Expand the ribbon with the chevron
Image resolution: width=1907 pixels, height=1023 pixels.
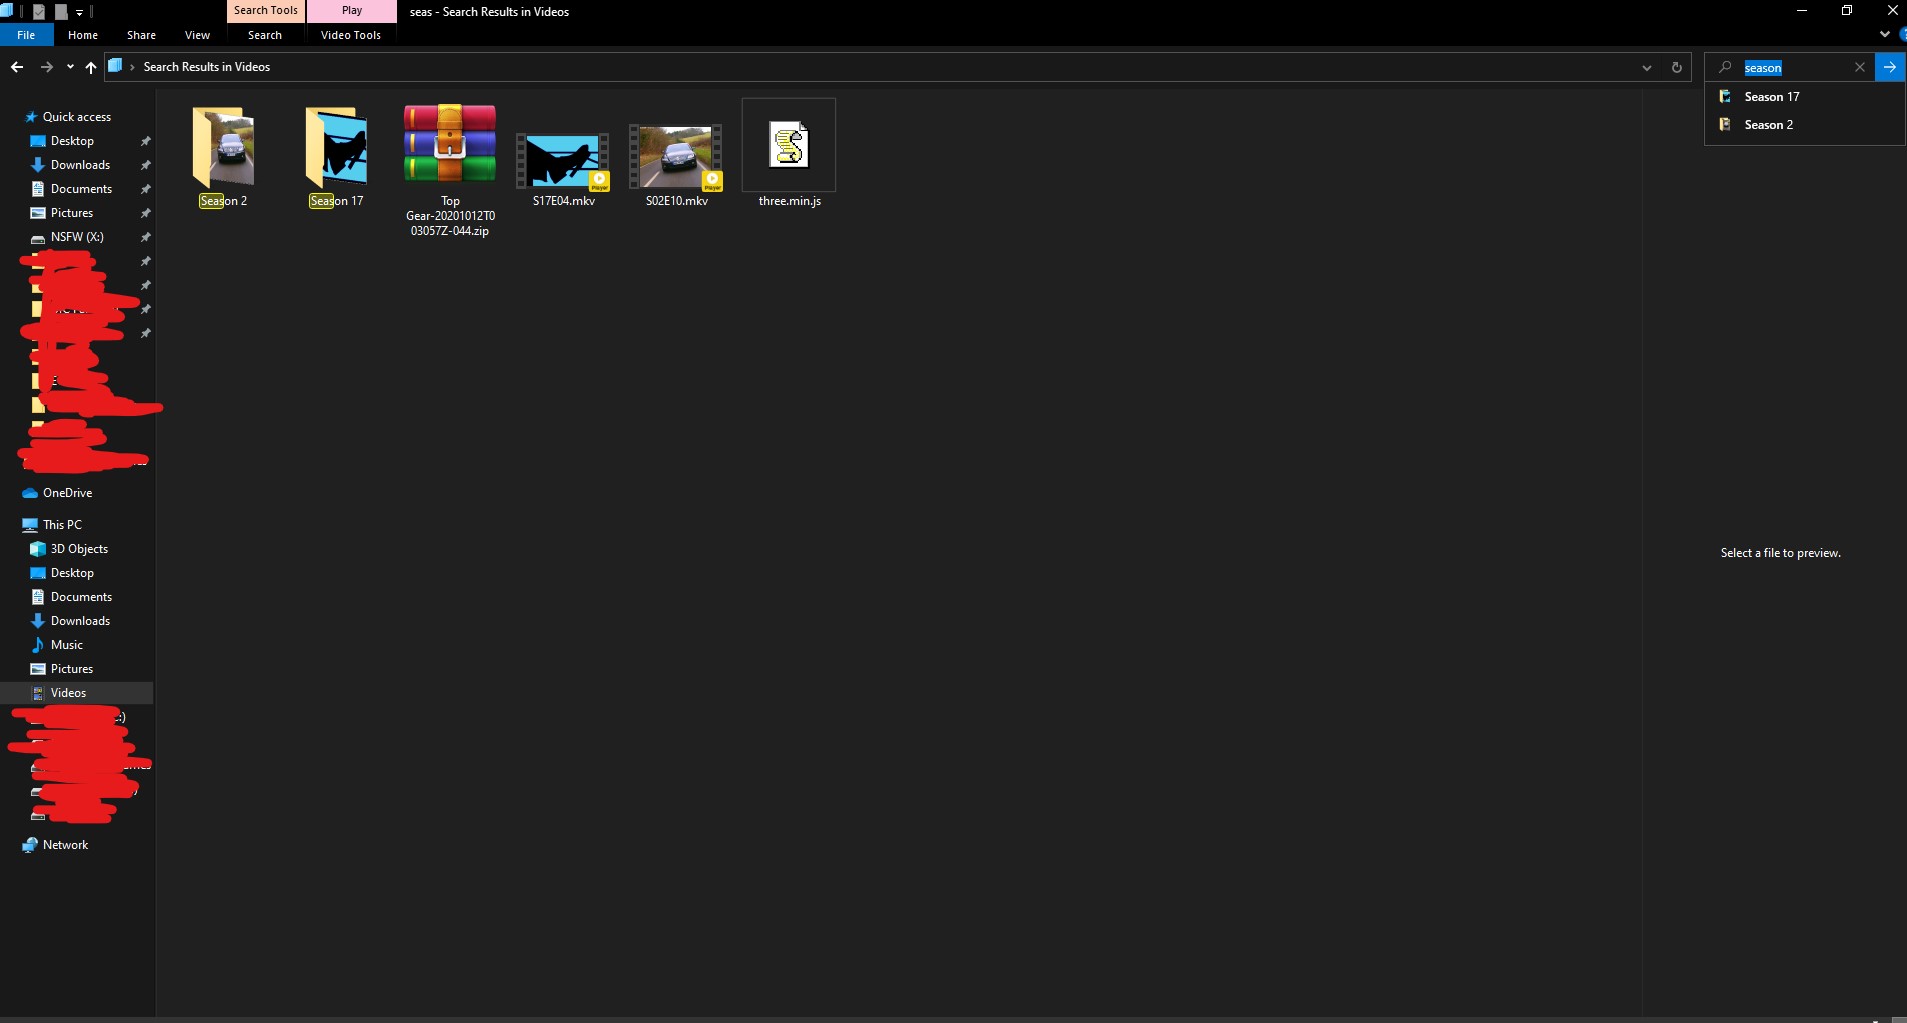1885,34
